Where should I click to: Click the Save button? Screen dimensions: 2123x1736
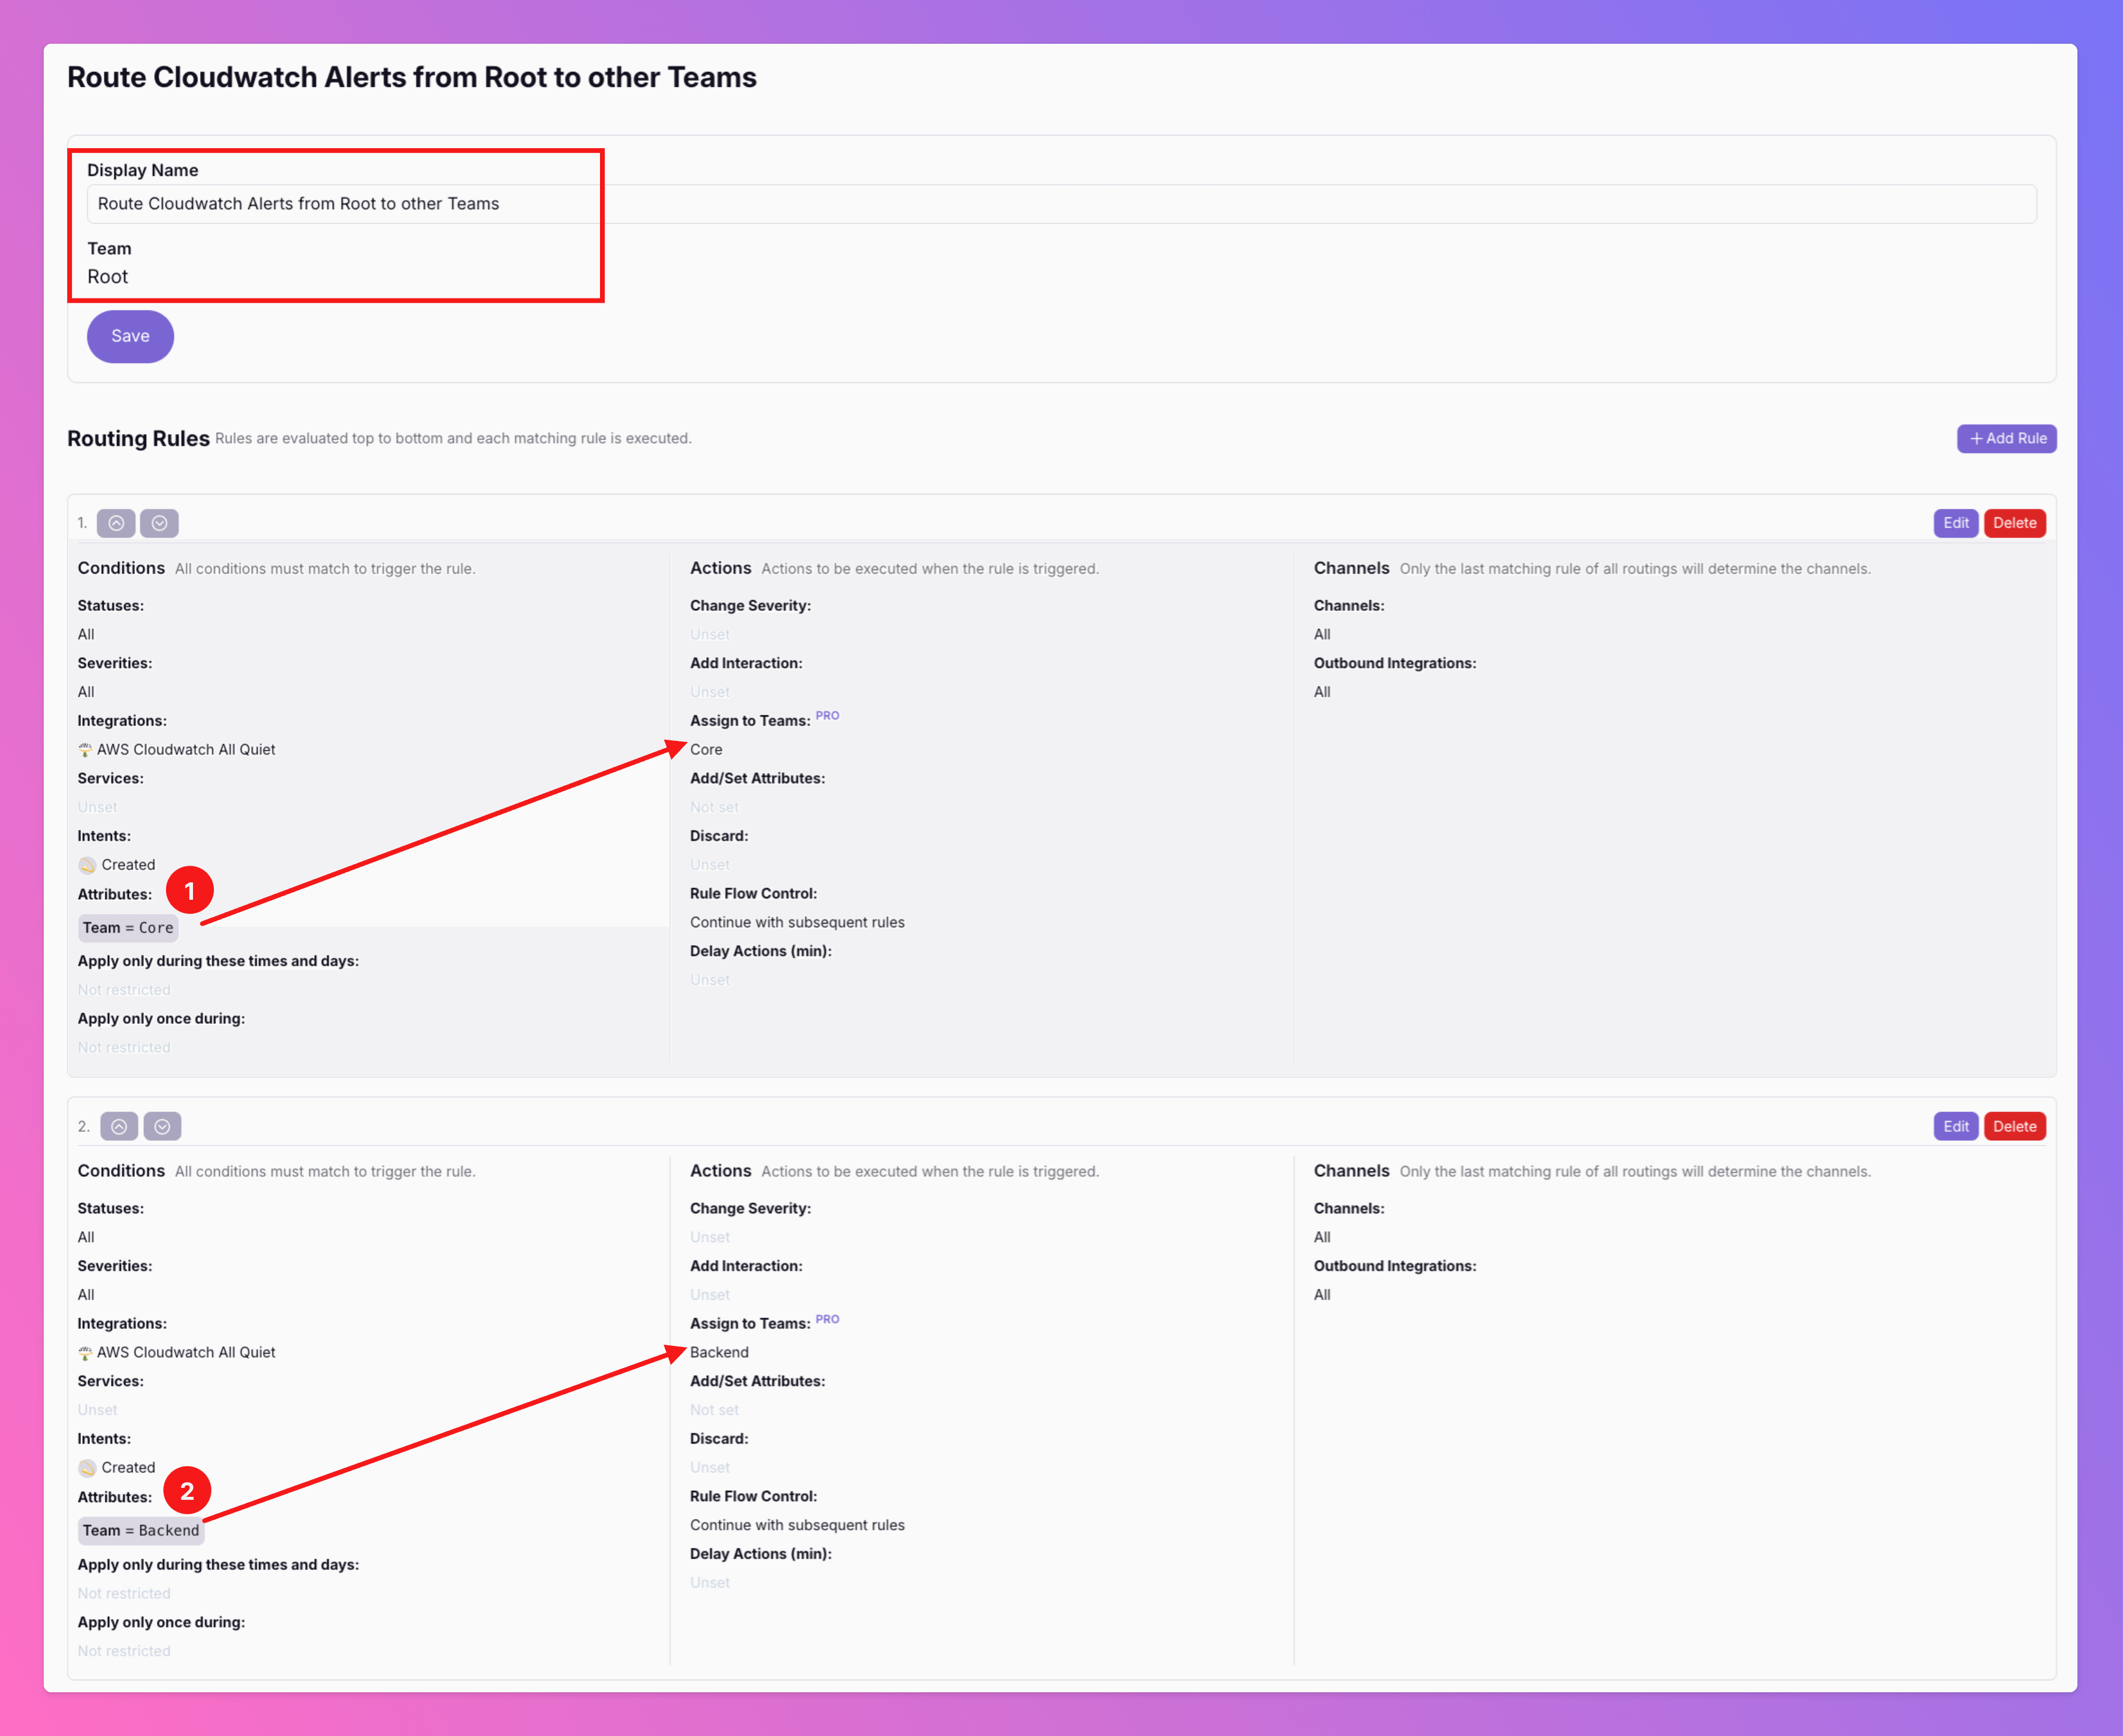[130, 336]
